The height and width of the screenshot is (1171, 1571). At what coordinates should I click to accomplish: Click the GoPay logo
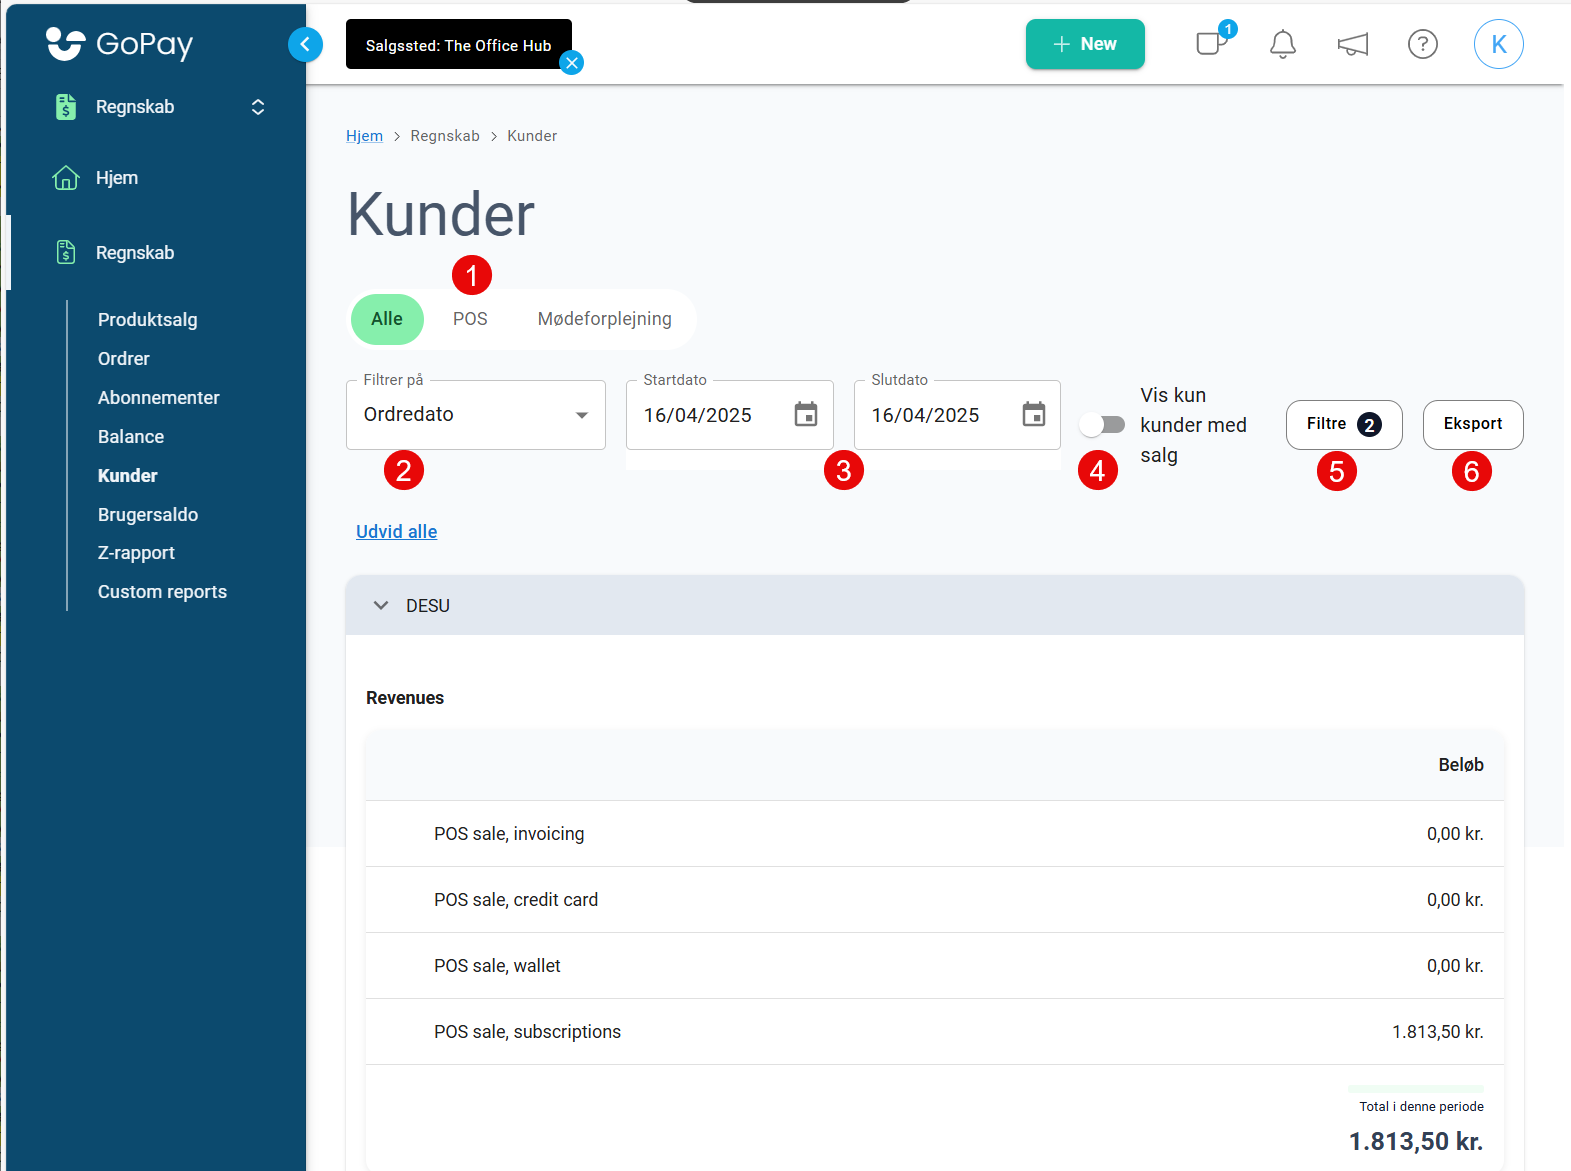point(120,44)
